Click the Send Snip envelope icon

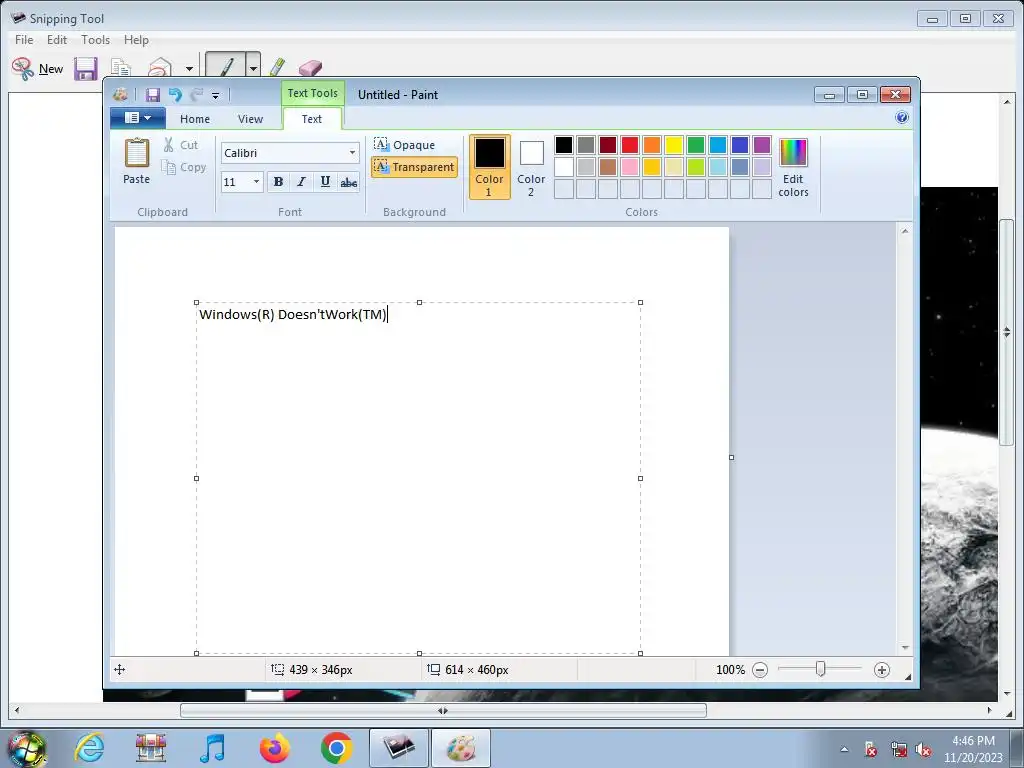point(160,68)
